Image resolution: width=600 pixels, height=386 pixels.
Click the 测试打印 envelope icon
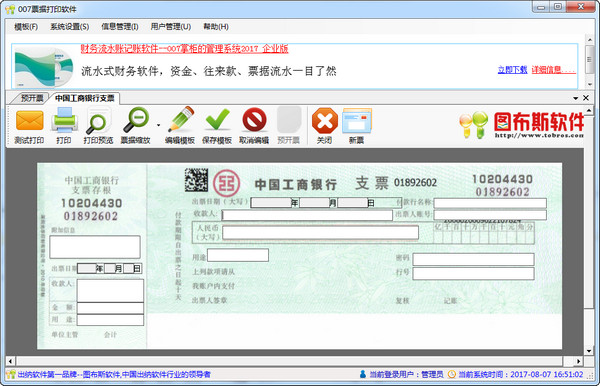click(x=29, y=121)
